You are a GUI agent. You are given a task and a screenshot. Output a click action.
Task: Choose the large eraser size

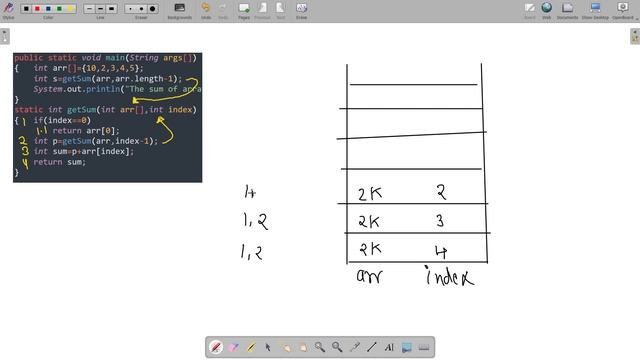153,9
